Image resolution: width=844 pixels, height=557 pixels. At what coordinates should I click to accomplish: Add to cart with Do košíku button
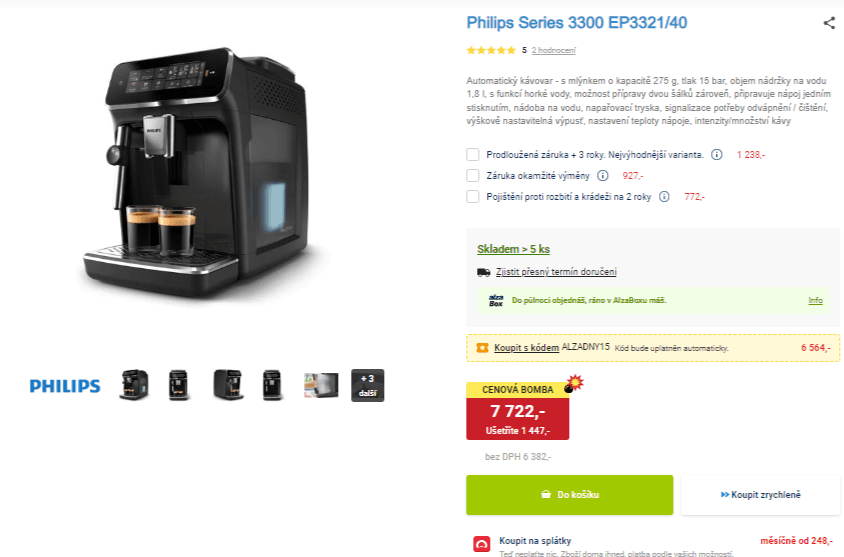[569, 495]
